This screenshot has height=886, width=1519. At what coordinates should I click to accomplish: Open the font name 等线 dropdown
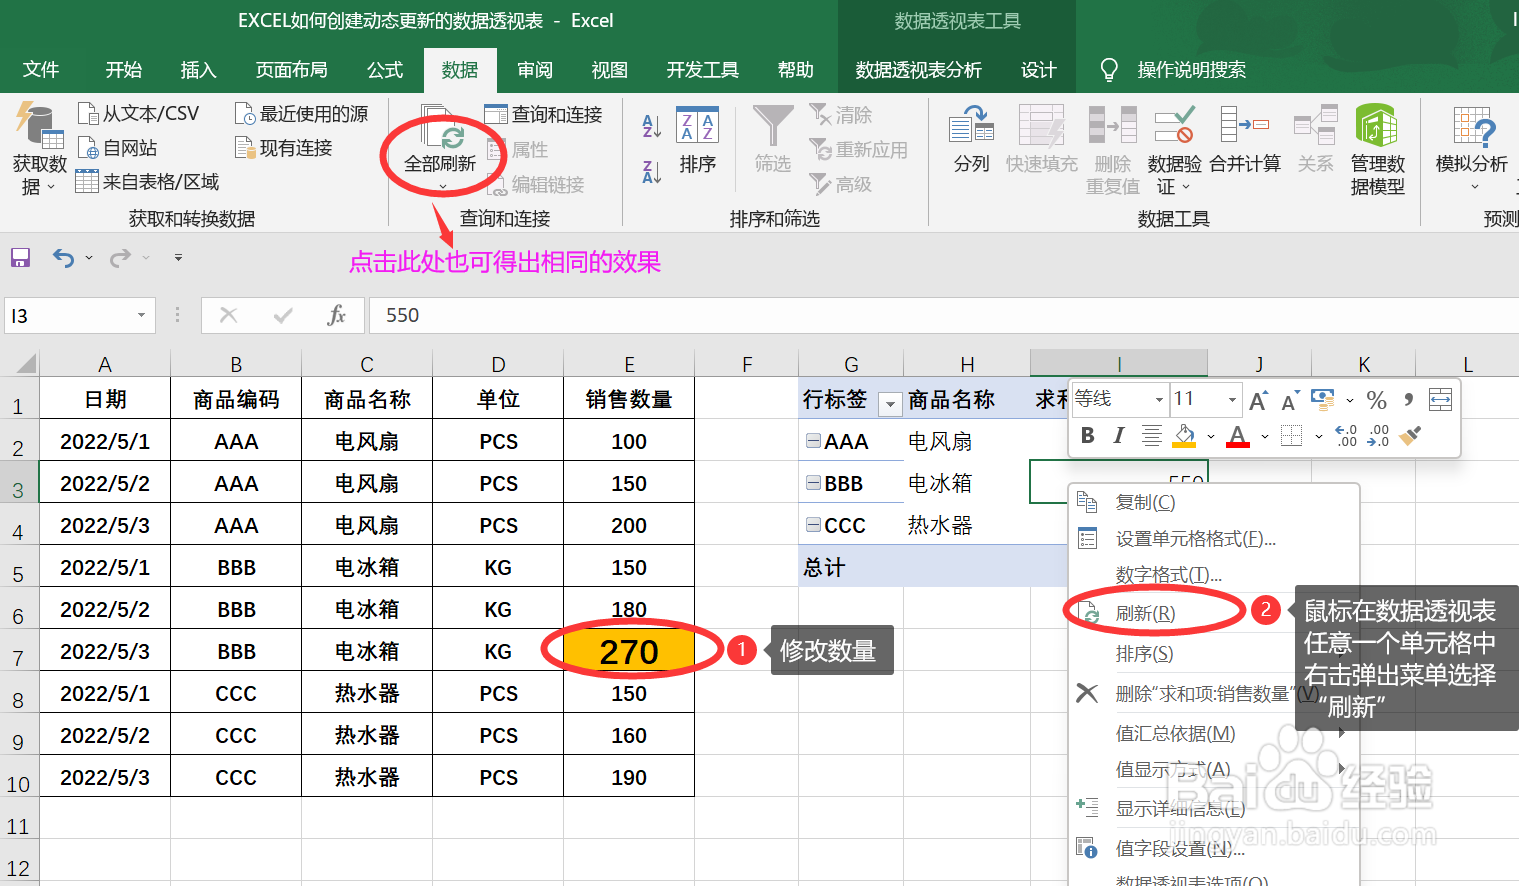pyautogui.click(x=1159, y=400)
